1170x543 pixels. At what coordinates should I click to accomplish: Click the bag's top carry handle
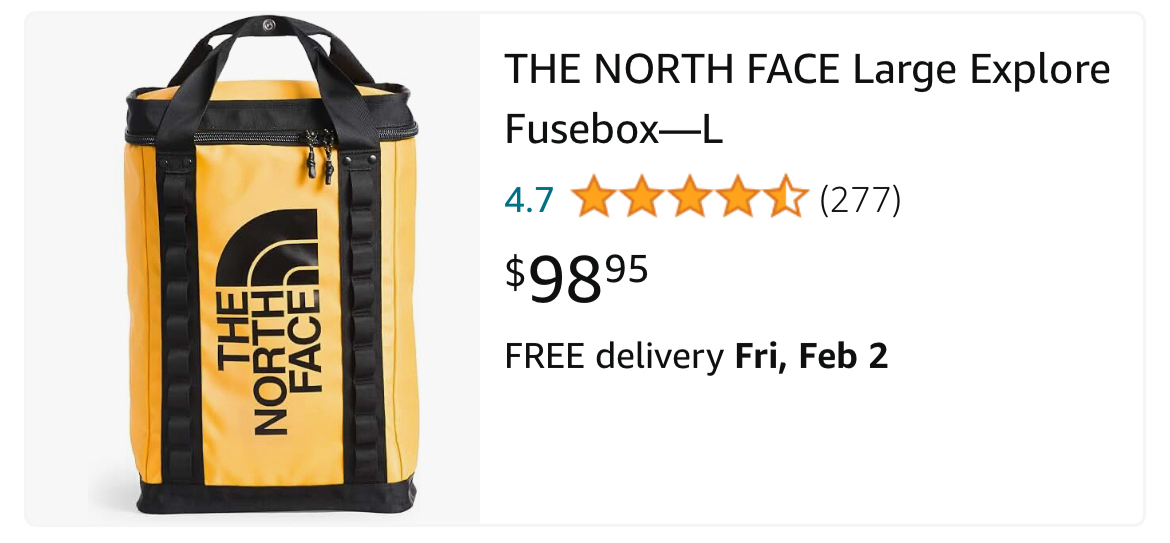(x=270, y=46)
